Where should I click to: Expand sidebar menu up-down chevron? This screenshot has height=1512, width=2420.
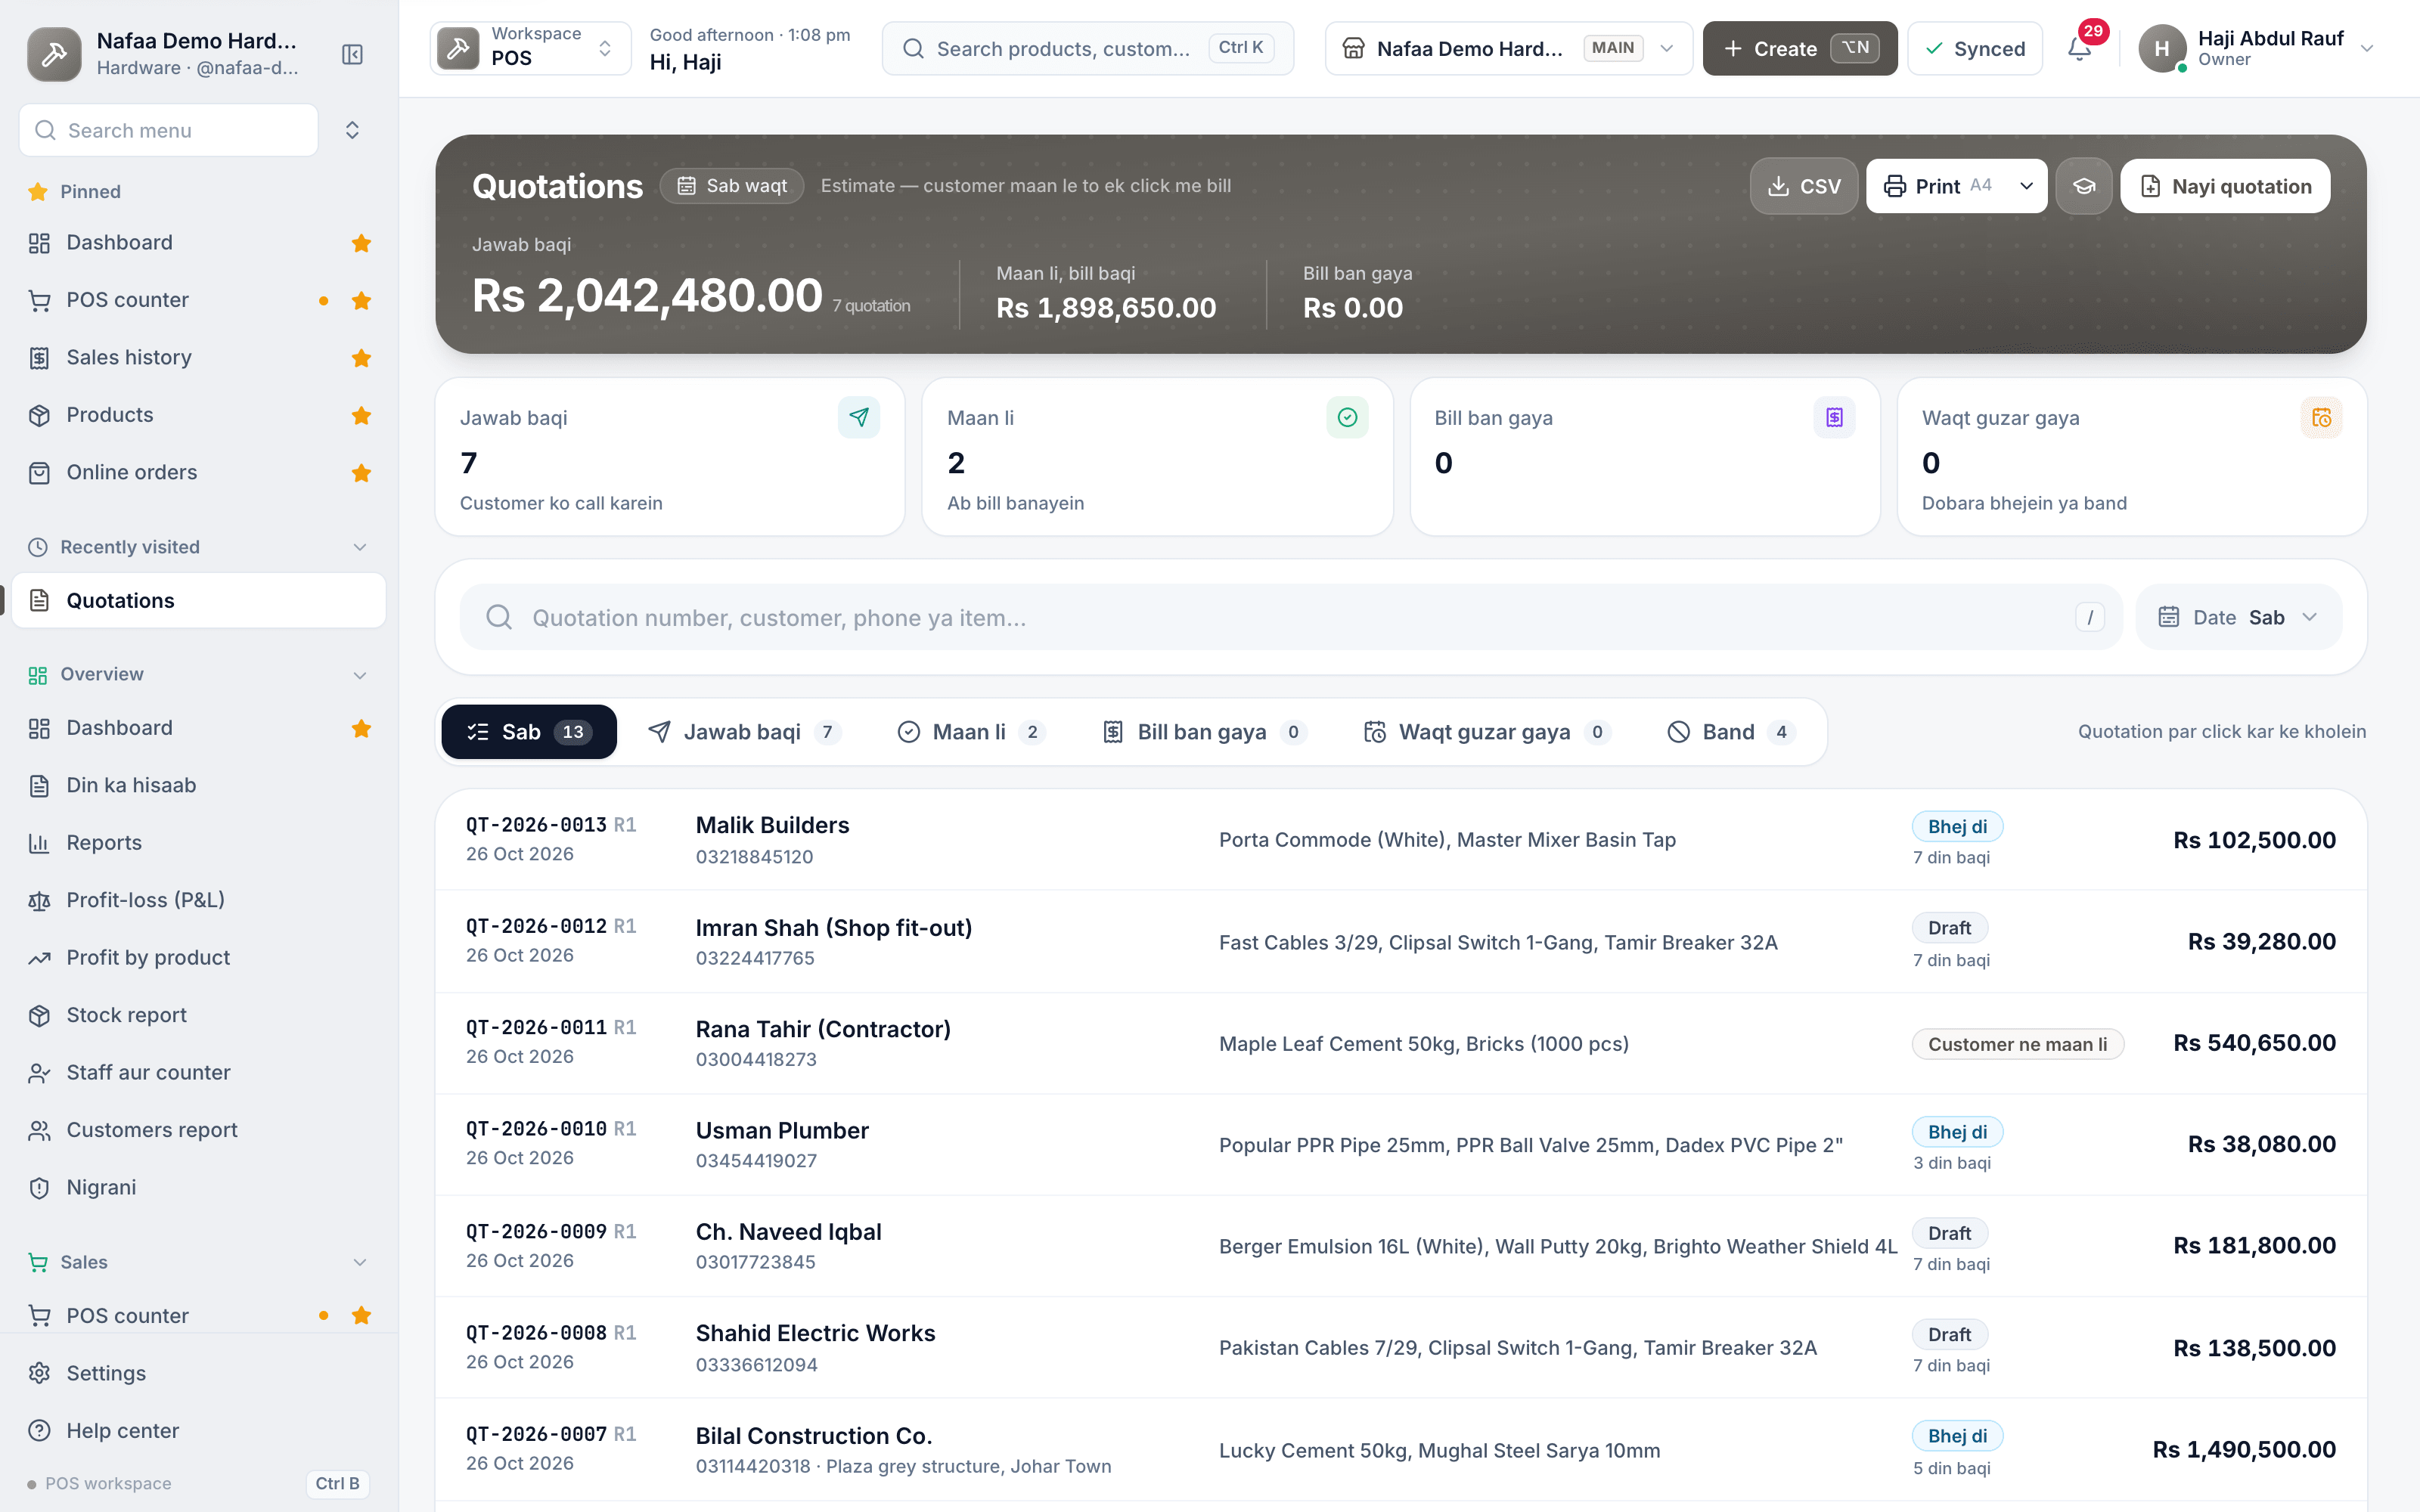tap(352, 130)
